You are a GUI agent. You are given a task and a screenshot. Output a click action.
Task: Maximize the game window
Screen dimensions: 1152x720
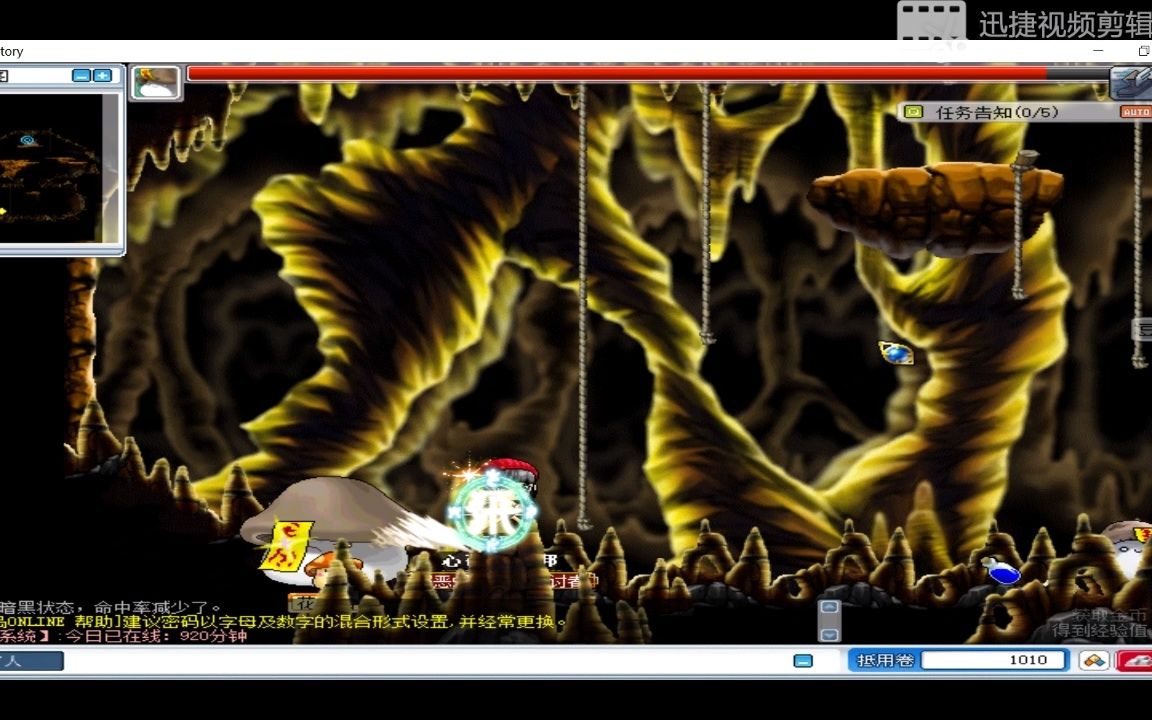(1144, 51)
